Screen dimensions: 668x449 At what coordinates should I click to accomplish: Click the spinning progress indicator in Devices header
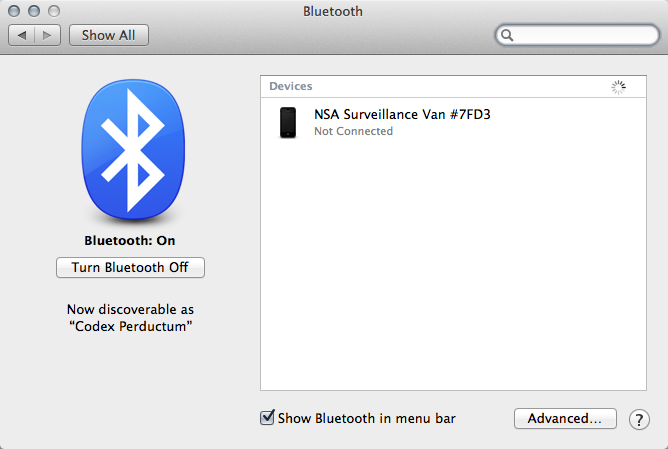coord(618,87)
